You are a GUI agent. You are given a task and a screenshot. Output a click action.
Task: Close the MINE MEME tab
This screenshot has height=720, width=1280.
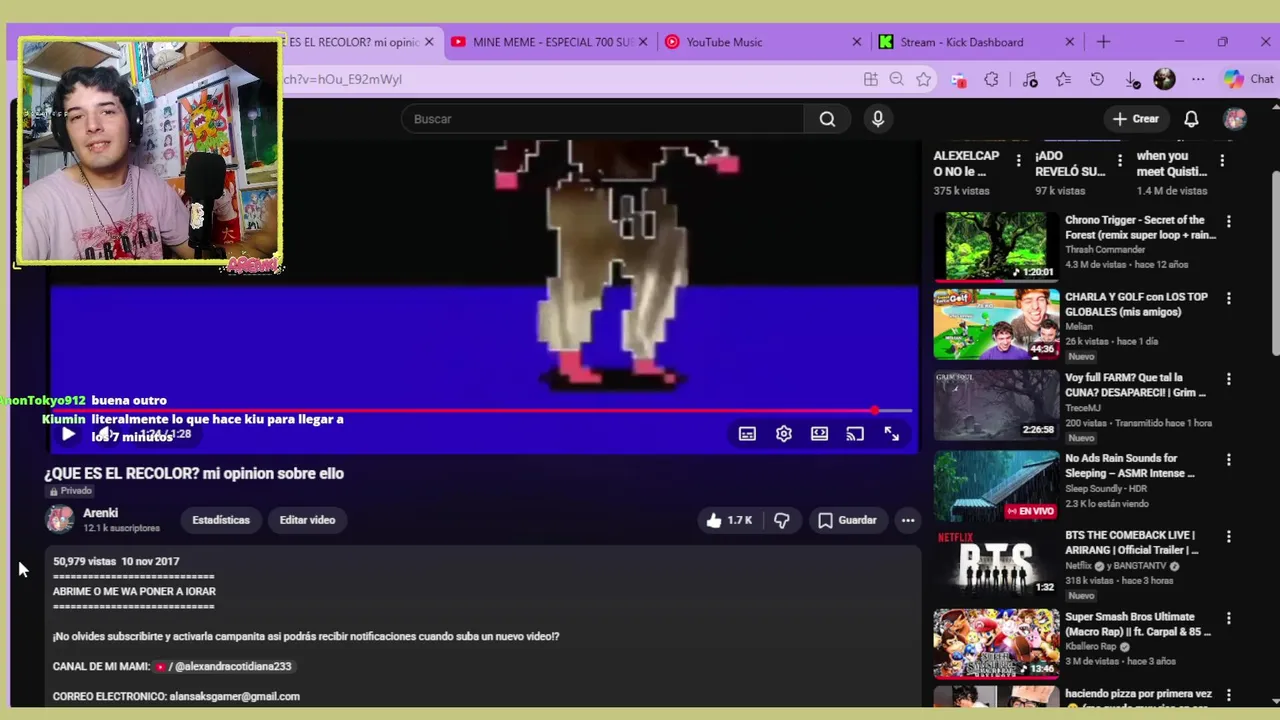[x=643, y=42]
